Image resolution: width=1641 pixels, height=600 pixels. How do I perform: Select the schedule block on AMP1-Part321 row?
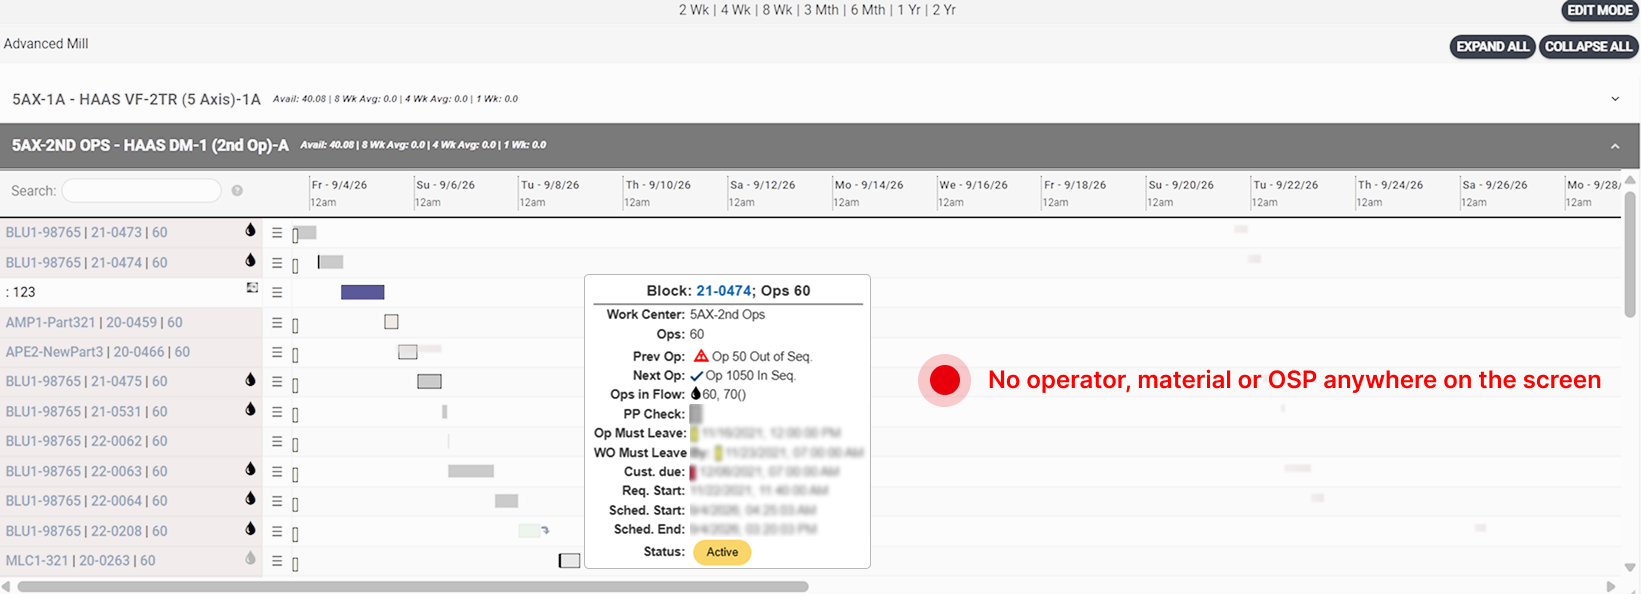tap(391, 322)
